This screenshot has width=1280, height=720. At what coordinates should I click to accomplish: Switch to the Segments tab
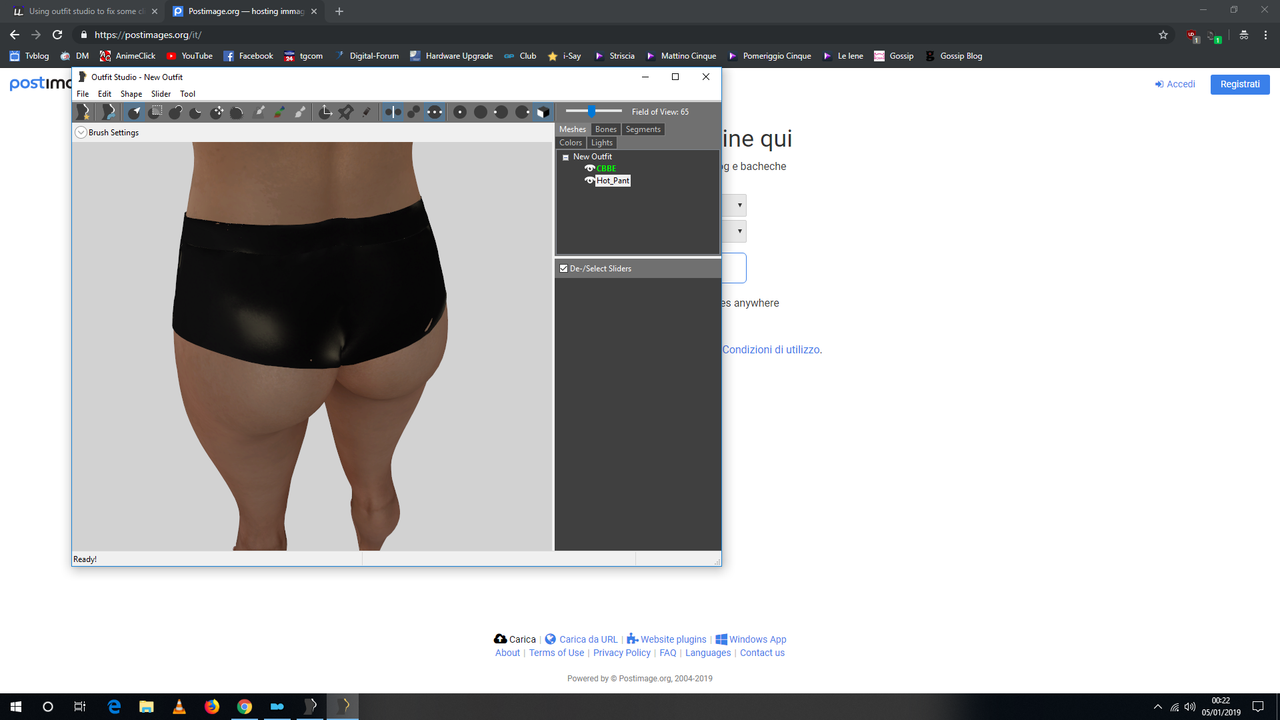[643, 129]
